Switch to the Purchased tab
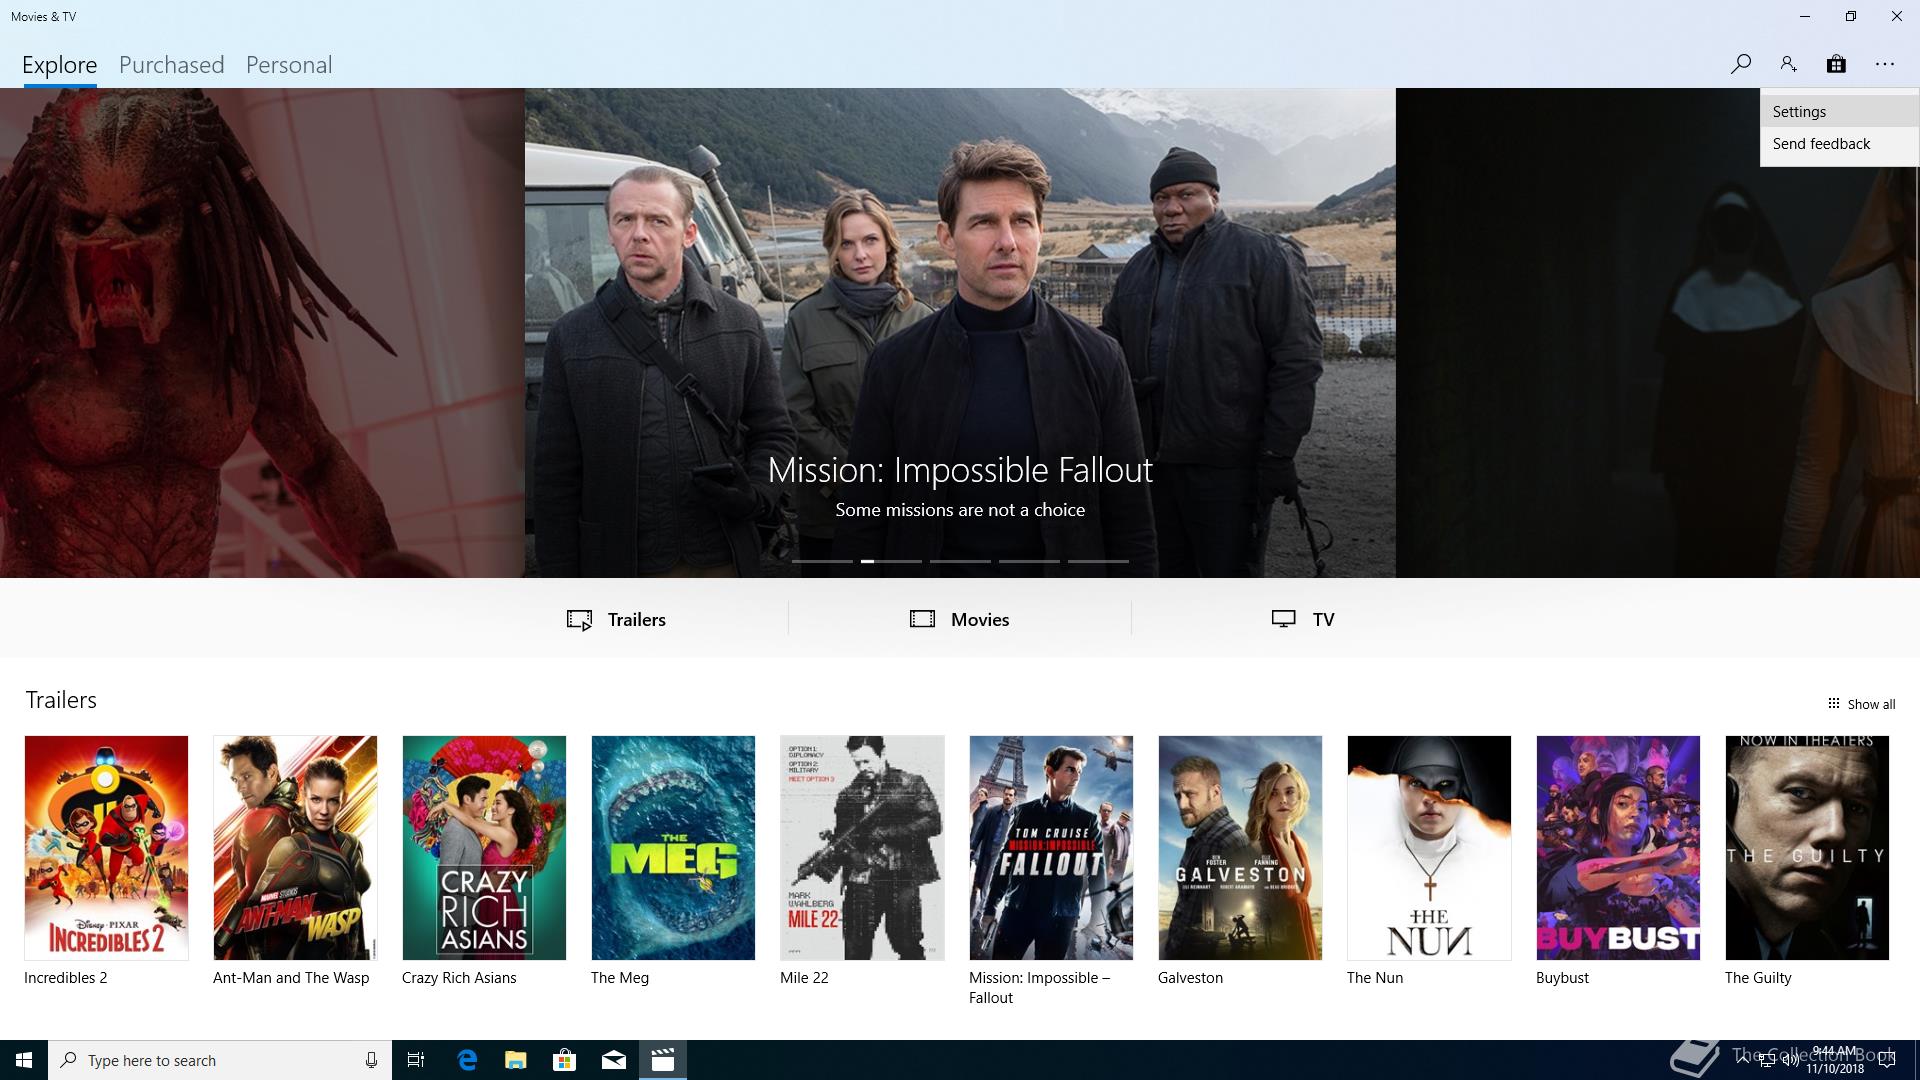The image size is (1920, 1080). pos(171,65)
